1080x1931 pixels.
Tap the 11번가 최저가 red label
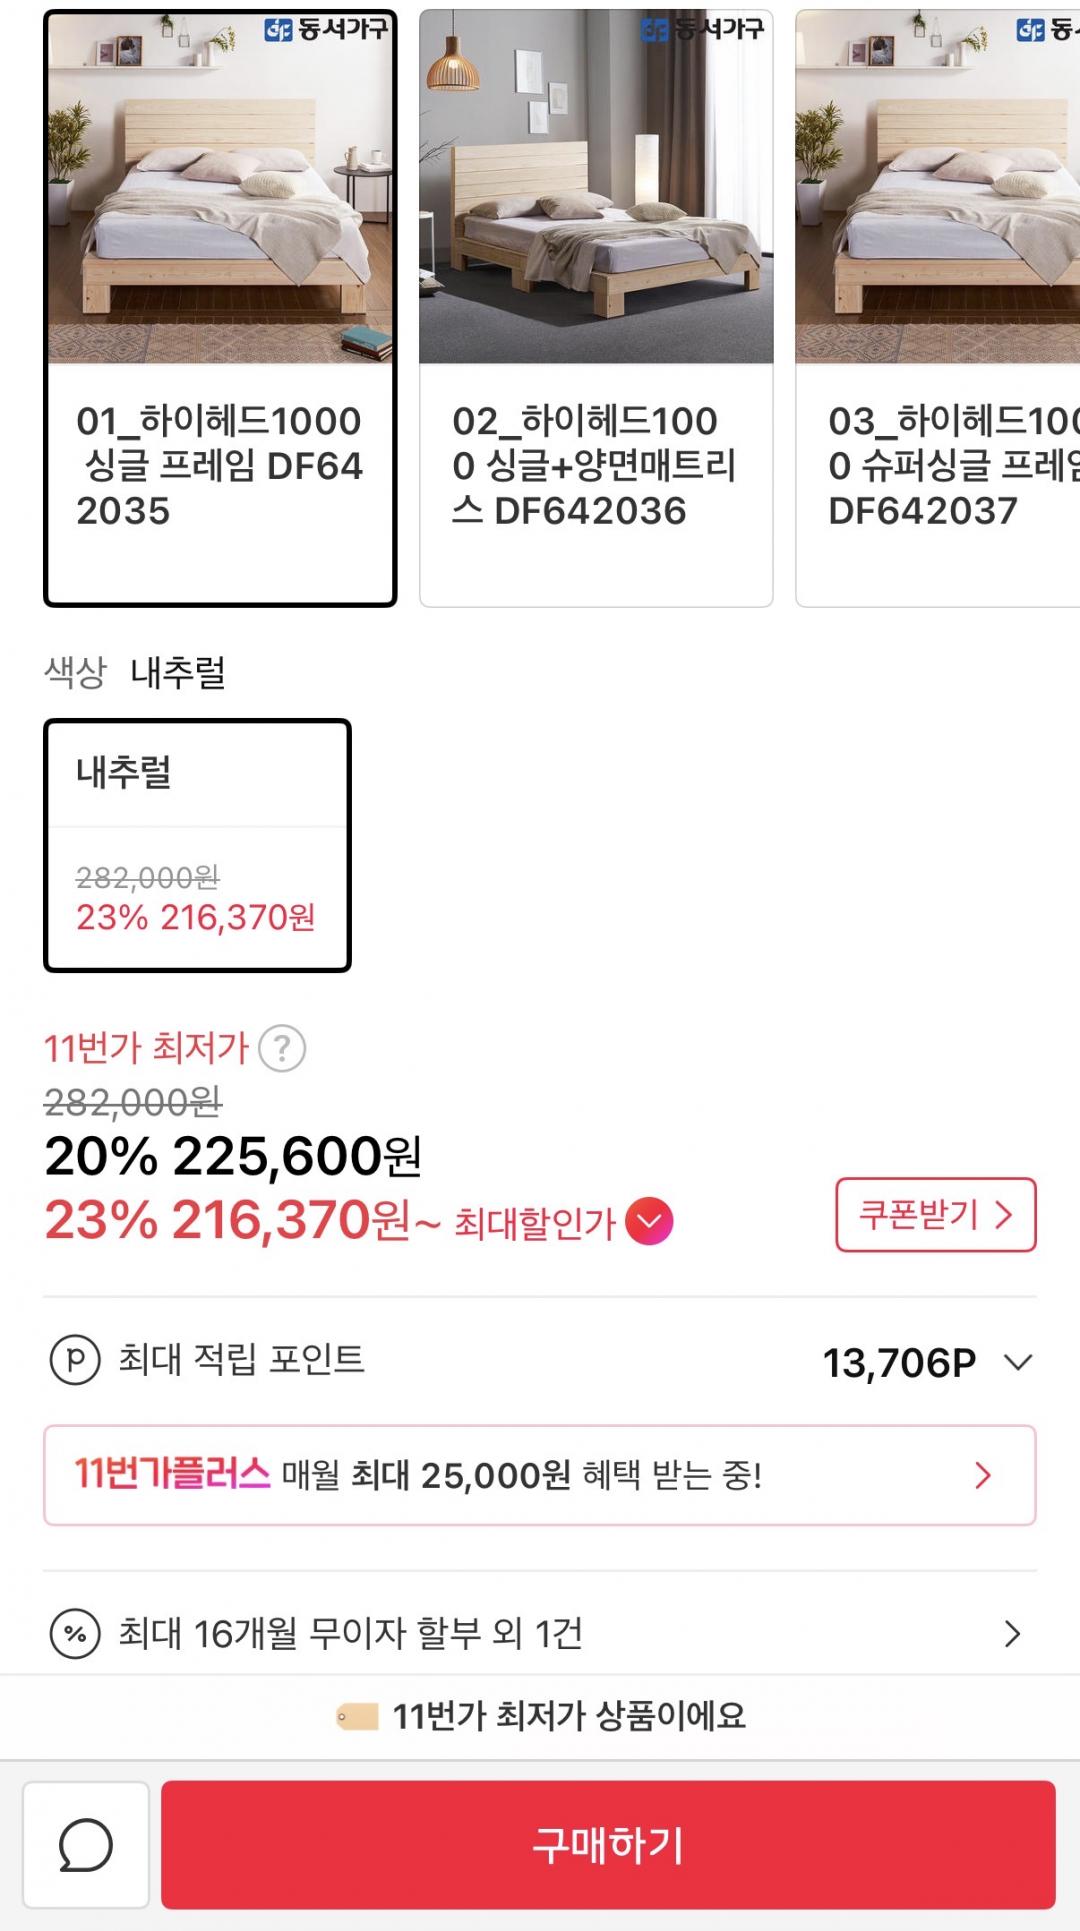[x=146, y=1048]
